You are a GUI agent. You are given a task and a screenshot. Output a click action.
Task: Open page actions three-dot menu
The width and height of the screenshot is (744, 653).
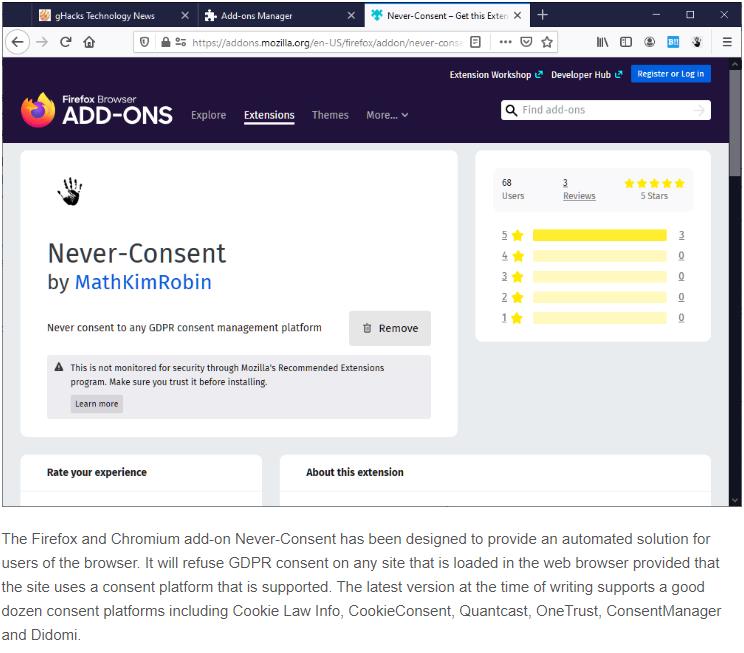[x=505, y=42]
